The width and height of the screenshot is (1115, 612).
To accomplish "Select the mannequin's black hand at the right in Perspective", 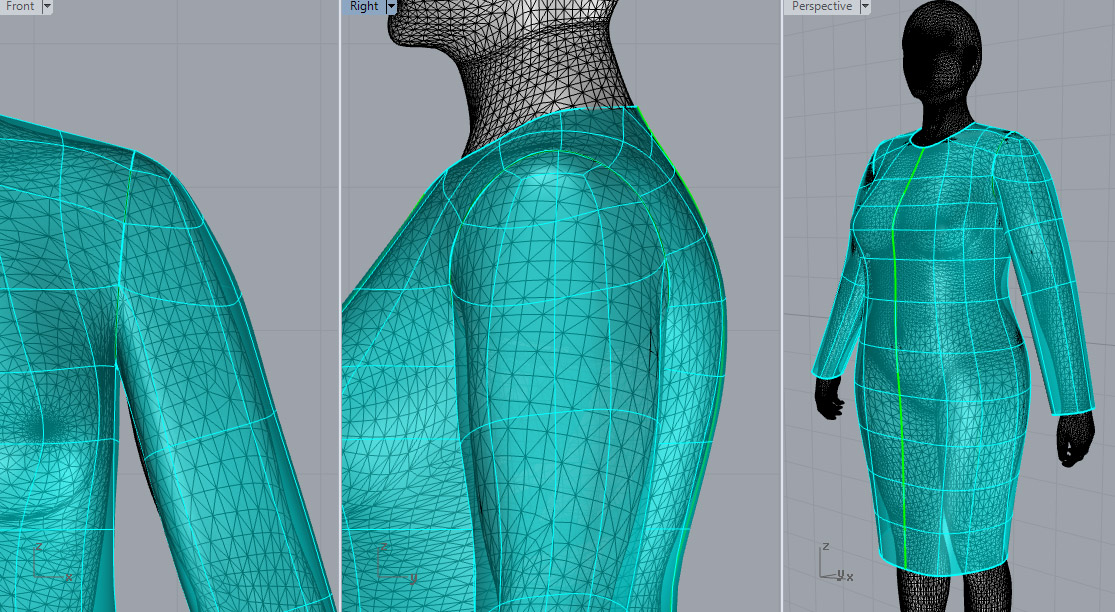I will tap(1072, 445).
